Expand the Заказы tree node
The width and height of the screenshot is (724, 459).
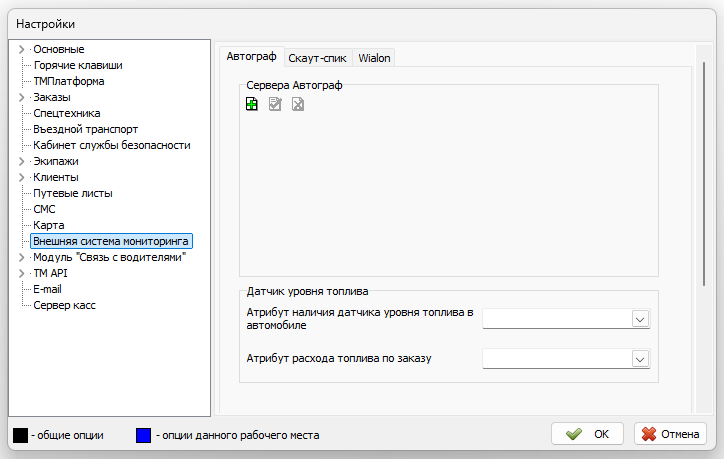(21, 97)
